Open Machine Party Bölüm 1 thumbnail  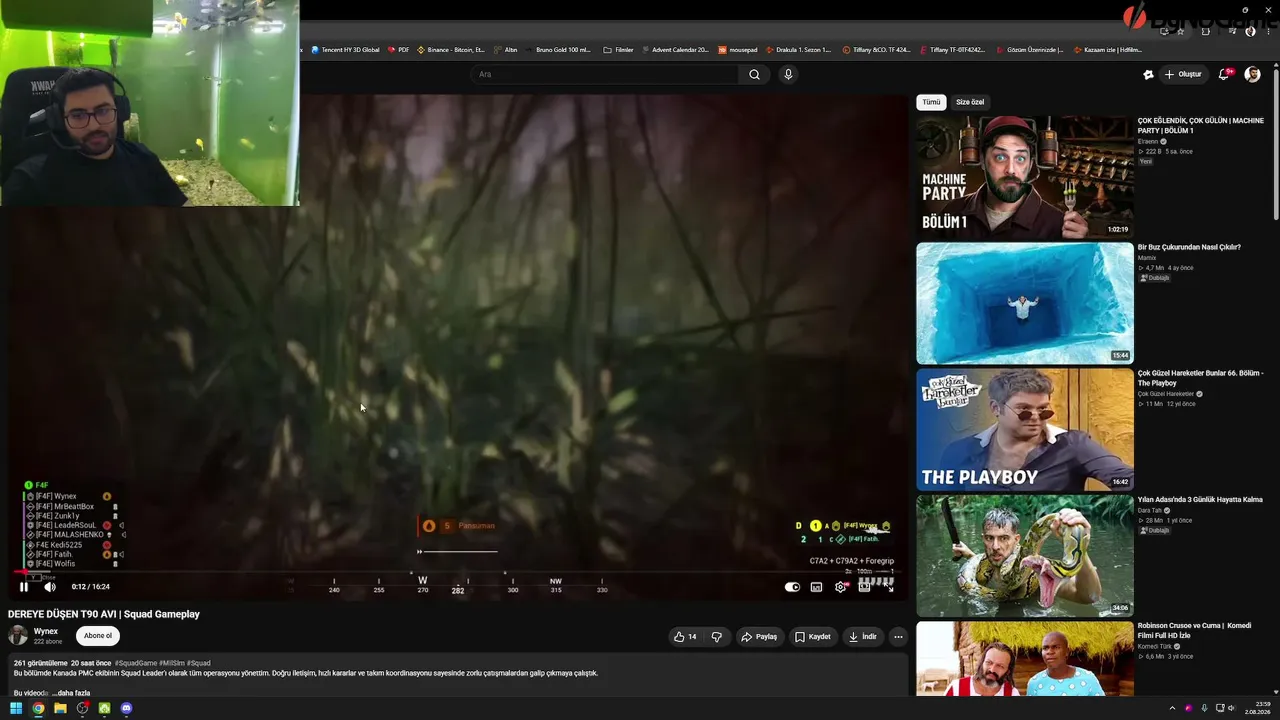(x=1025, y=177)
